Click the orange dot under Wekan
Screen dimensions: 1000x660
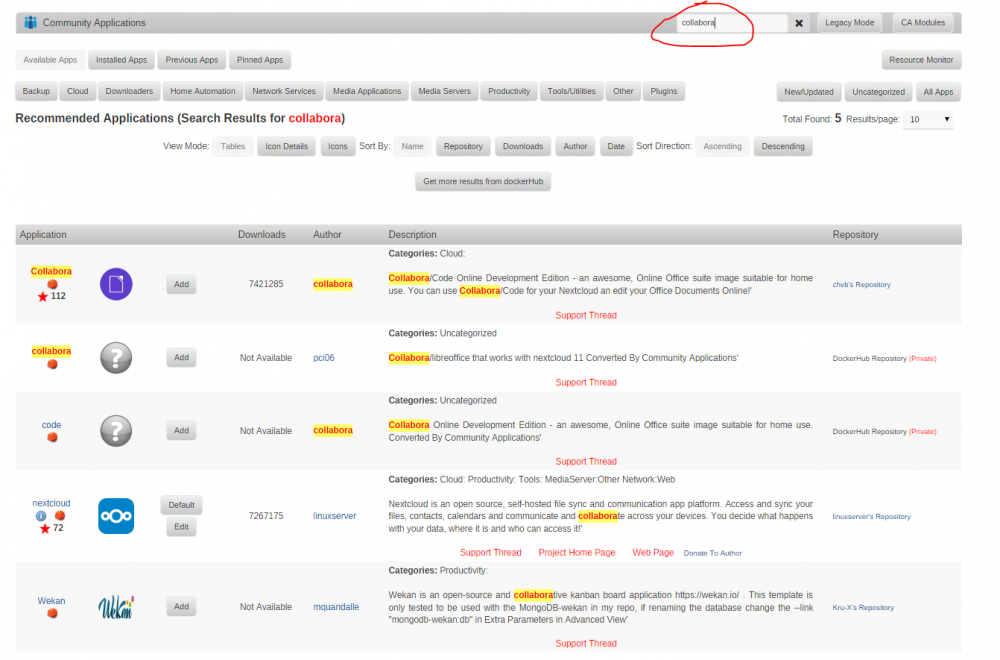tap(52, 613)
